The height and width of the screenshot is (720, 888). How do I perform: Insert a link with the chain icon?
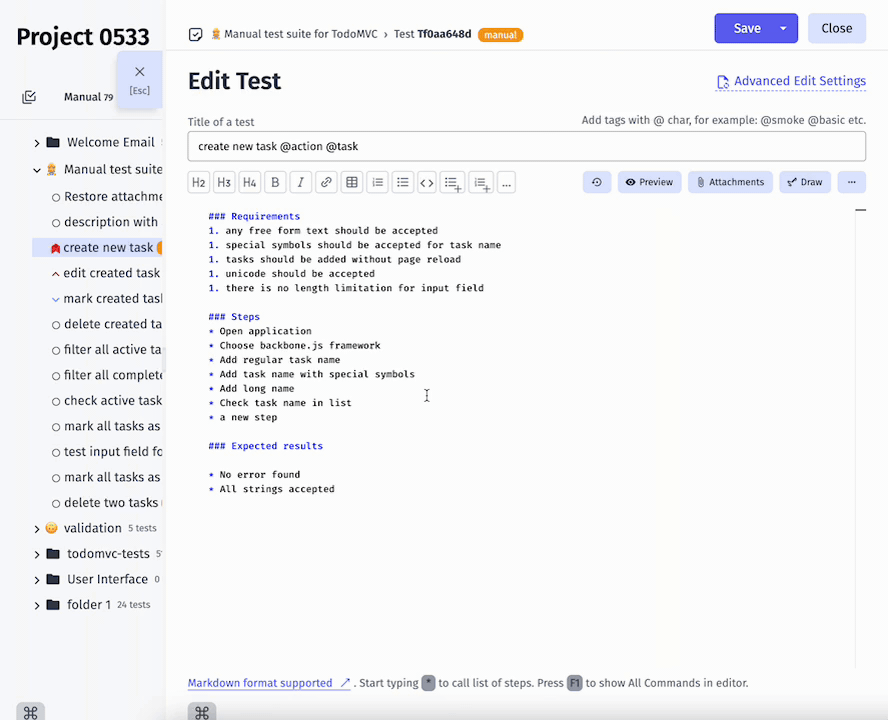pos(326,182)
